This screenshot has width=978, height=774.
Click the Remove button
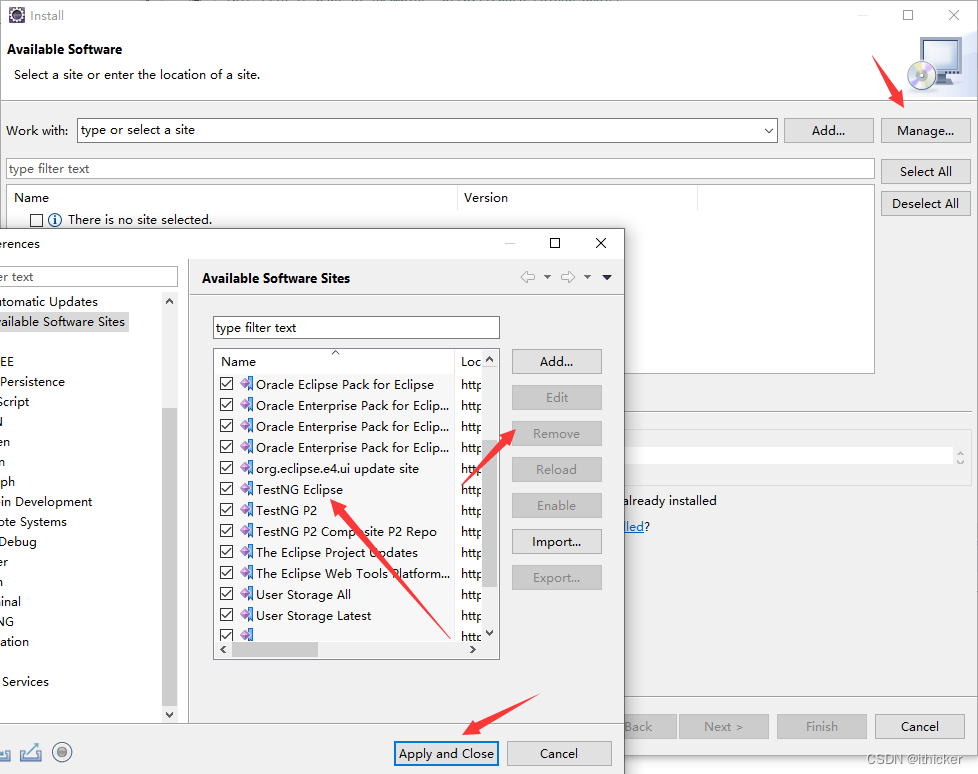[556, 433]
